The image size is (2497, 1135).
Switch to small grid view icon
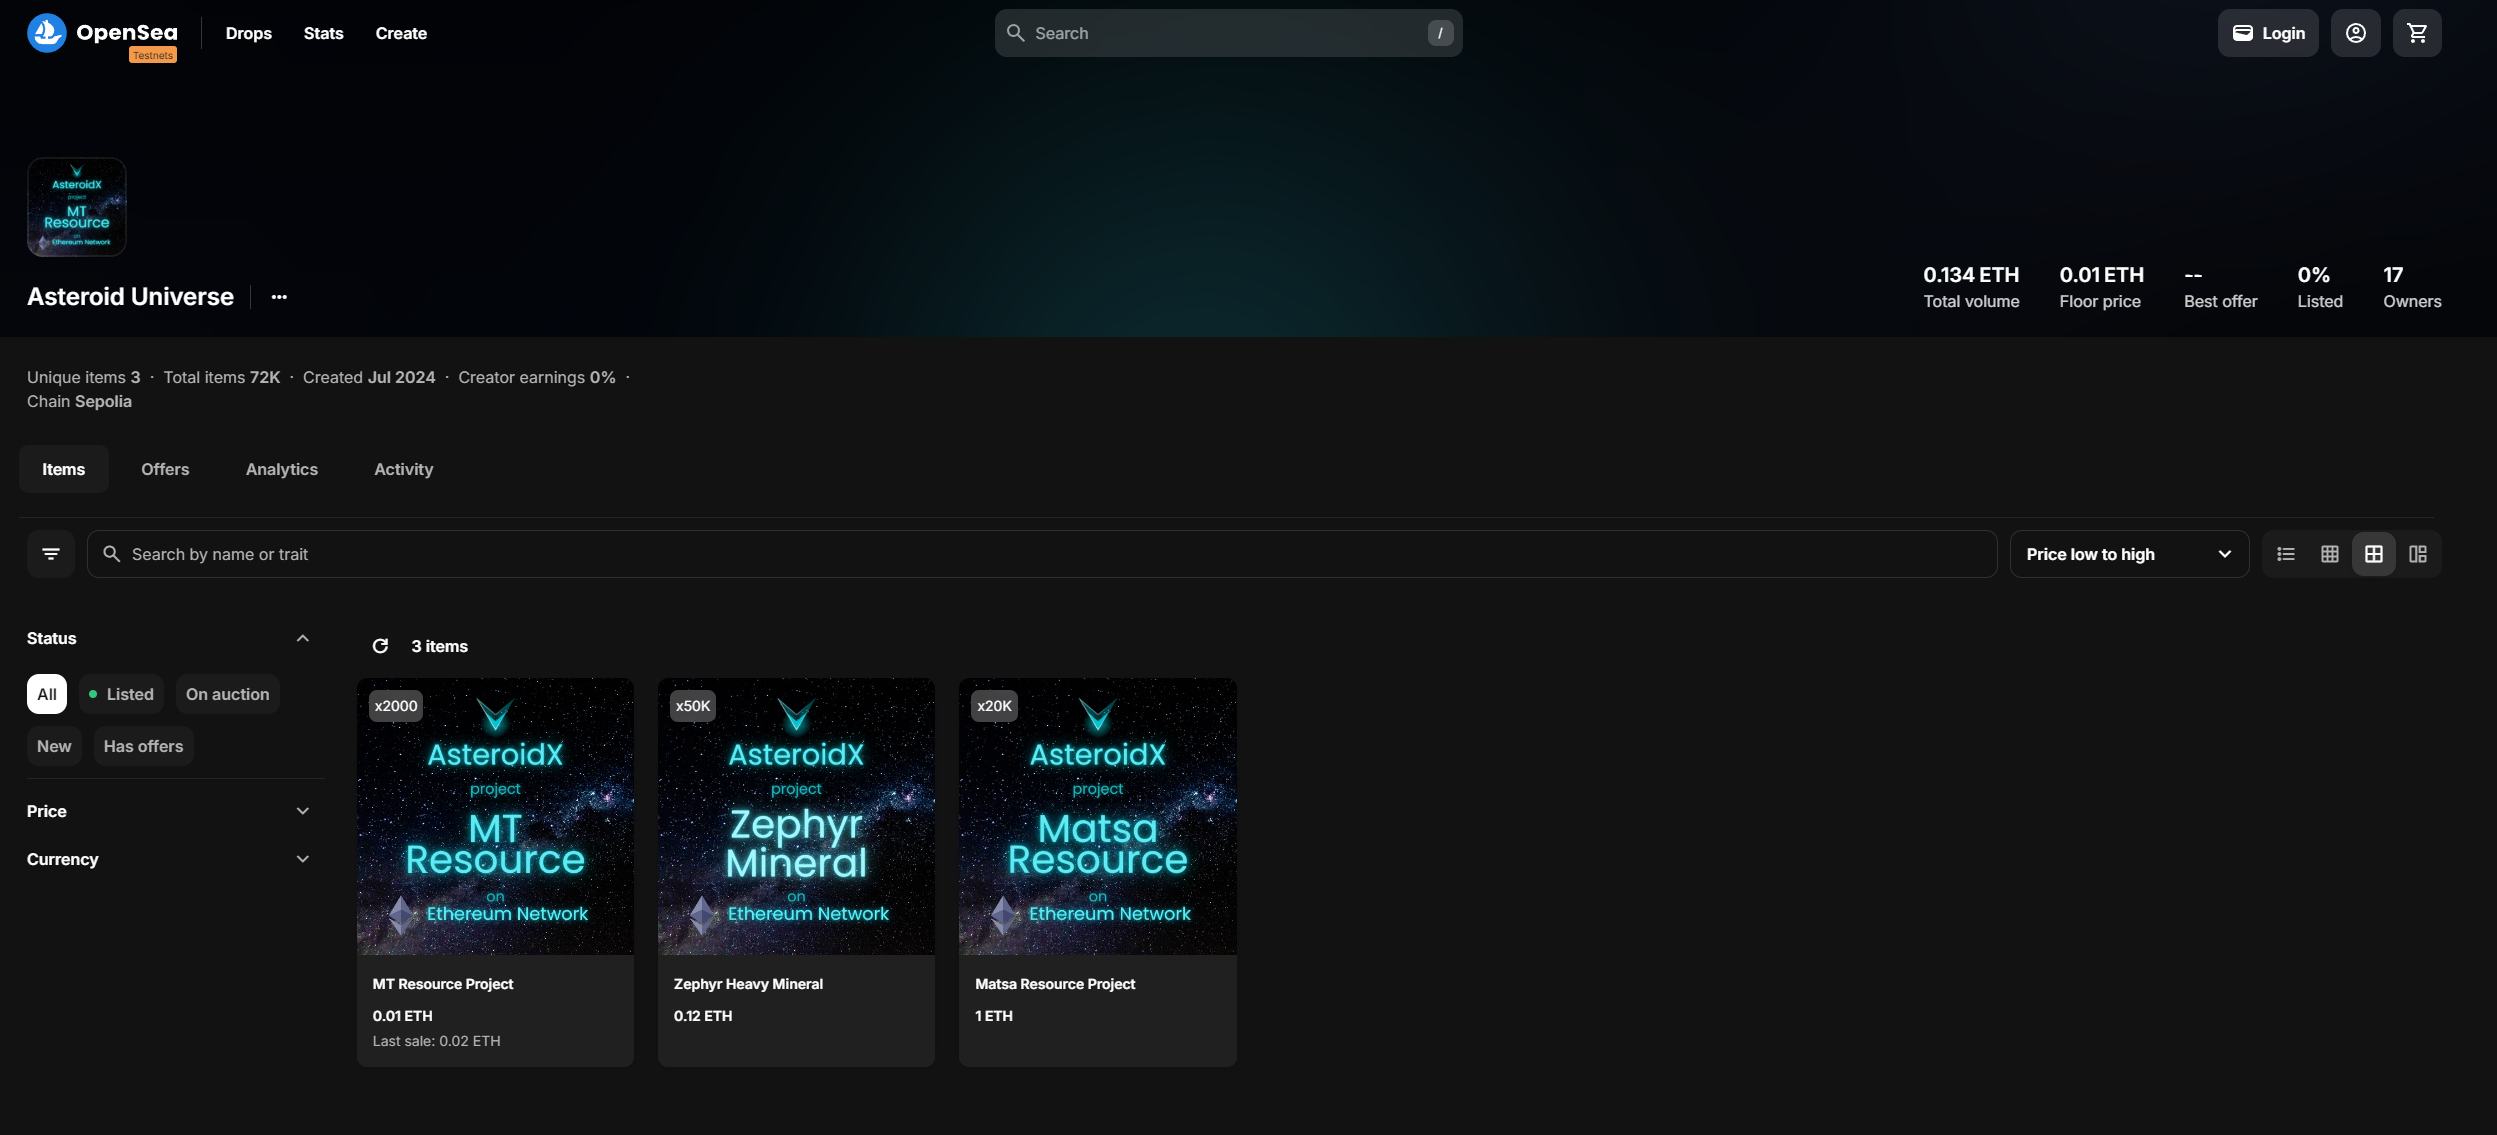click(2329, 554)
